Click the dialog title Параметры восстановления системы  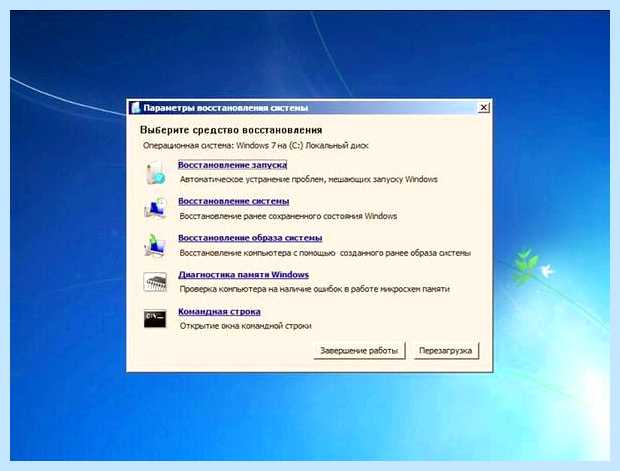click(226, 108)
